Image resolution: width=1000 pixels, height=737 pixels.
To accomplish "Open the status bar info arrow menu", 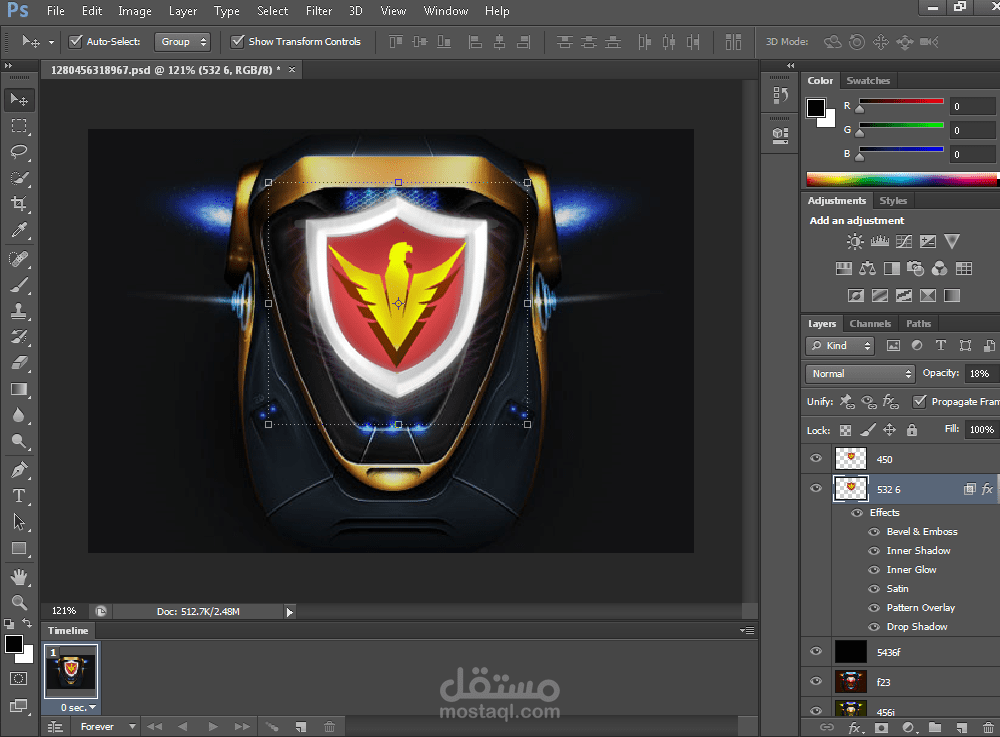I will click(290, 612).
